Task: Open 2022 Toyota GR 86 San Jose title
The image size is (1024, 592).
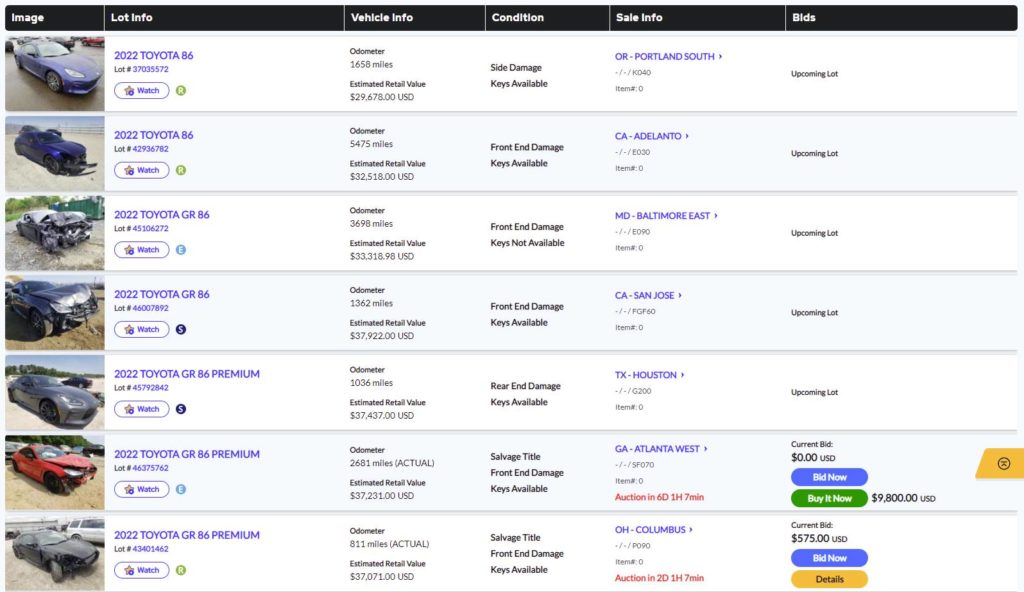Action: tap(162, 295)
